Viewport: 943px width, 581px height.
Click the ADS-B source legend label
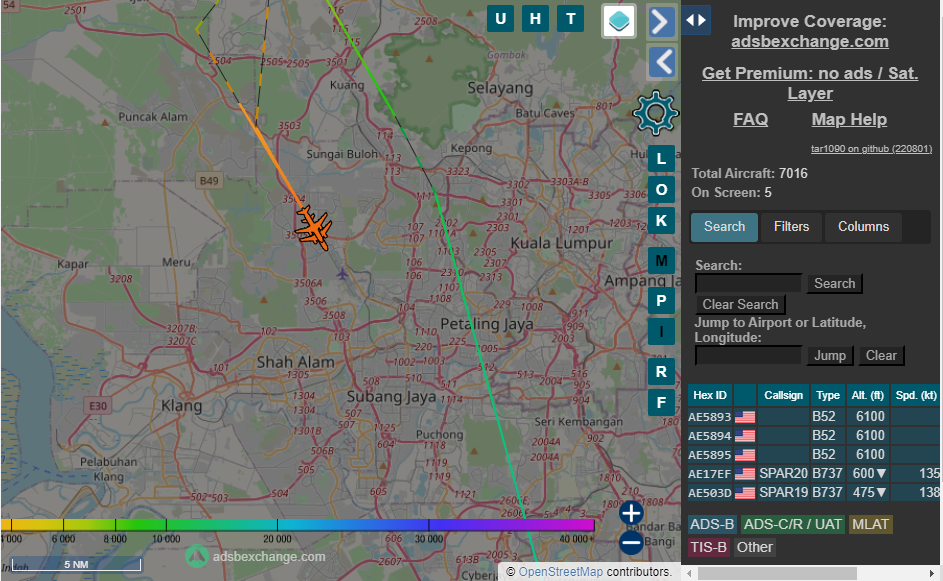pyautogui.click(x=712, y=524)
